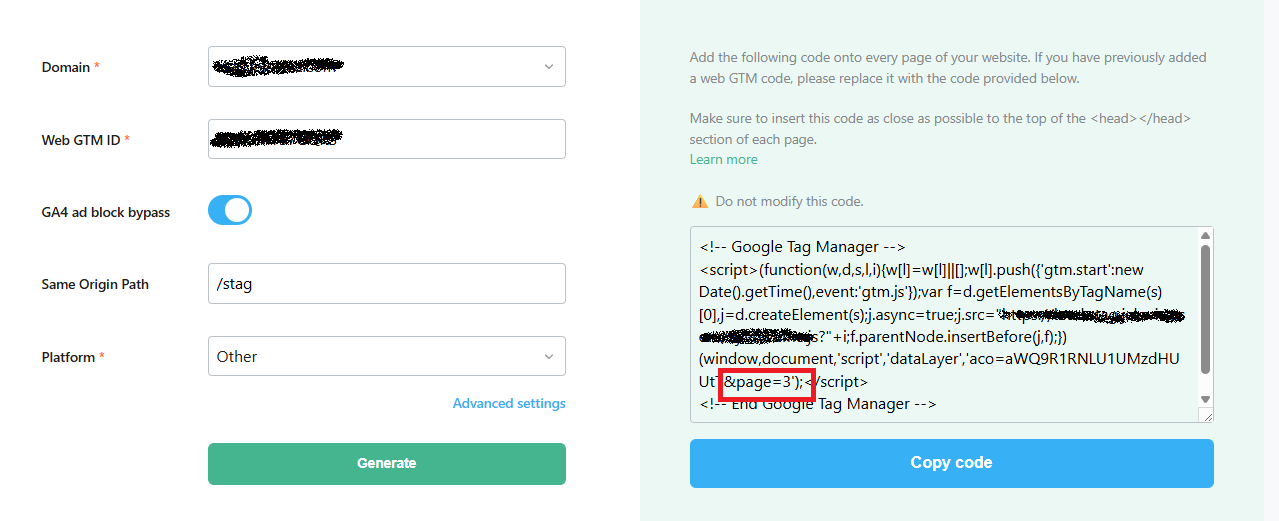1279x521 pixels.
Task: Click the 'Do not modify this code.' text
Action: [x=789, y=201]
